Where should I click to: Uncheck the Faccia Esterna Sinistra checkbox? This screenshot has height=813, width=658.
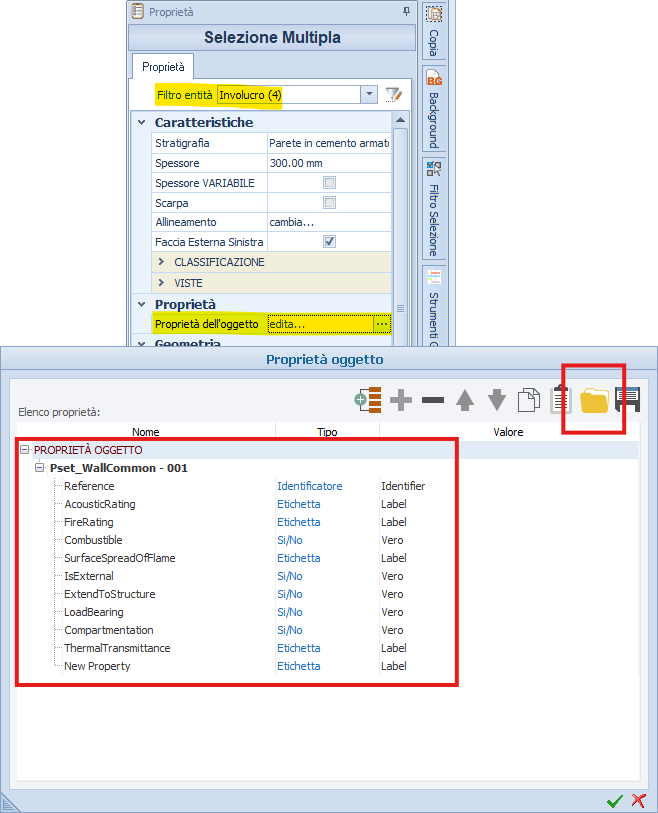[329, 242]
